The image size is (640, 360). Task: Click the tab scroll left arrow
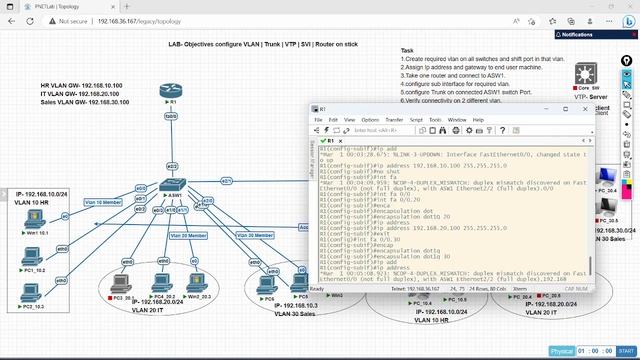(x=583, y=140)
